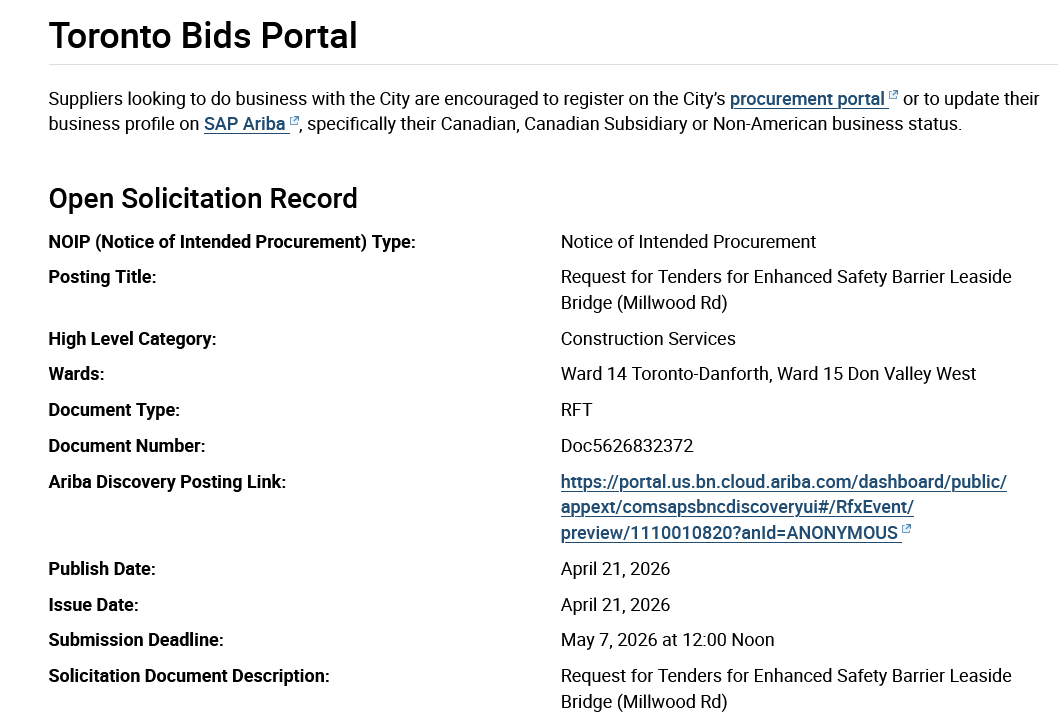Screen dimensions: 1058x727
Task: Click the May 7, 2026 submission deadline
Action: click(667, 640)
